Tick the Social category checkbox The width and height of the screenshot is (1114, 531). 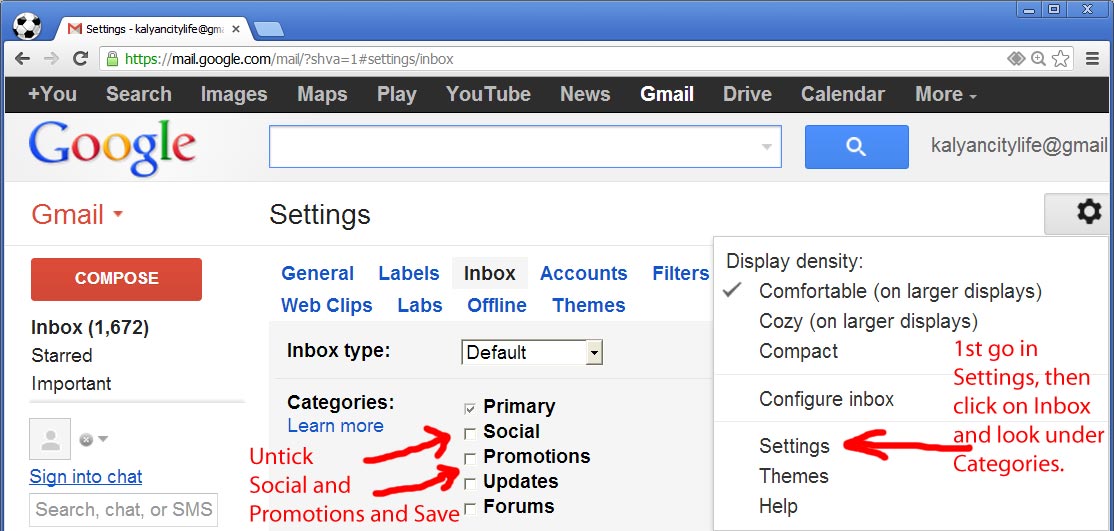coord(470,433)
